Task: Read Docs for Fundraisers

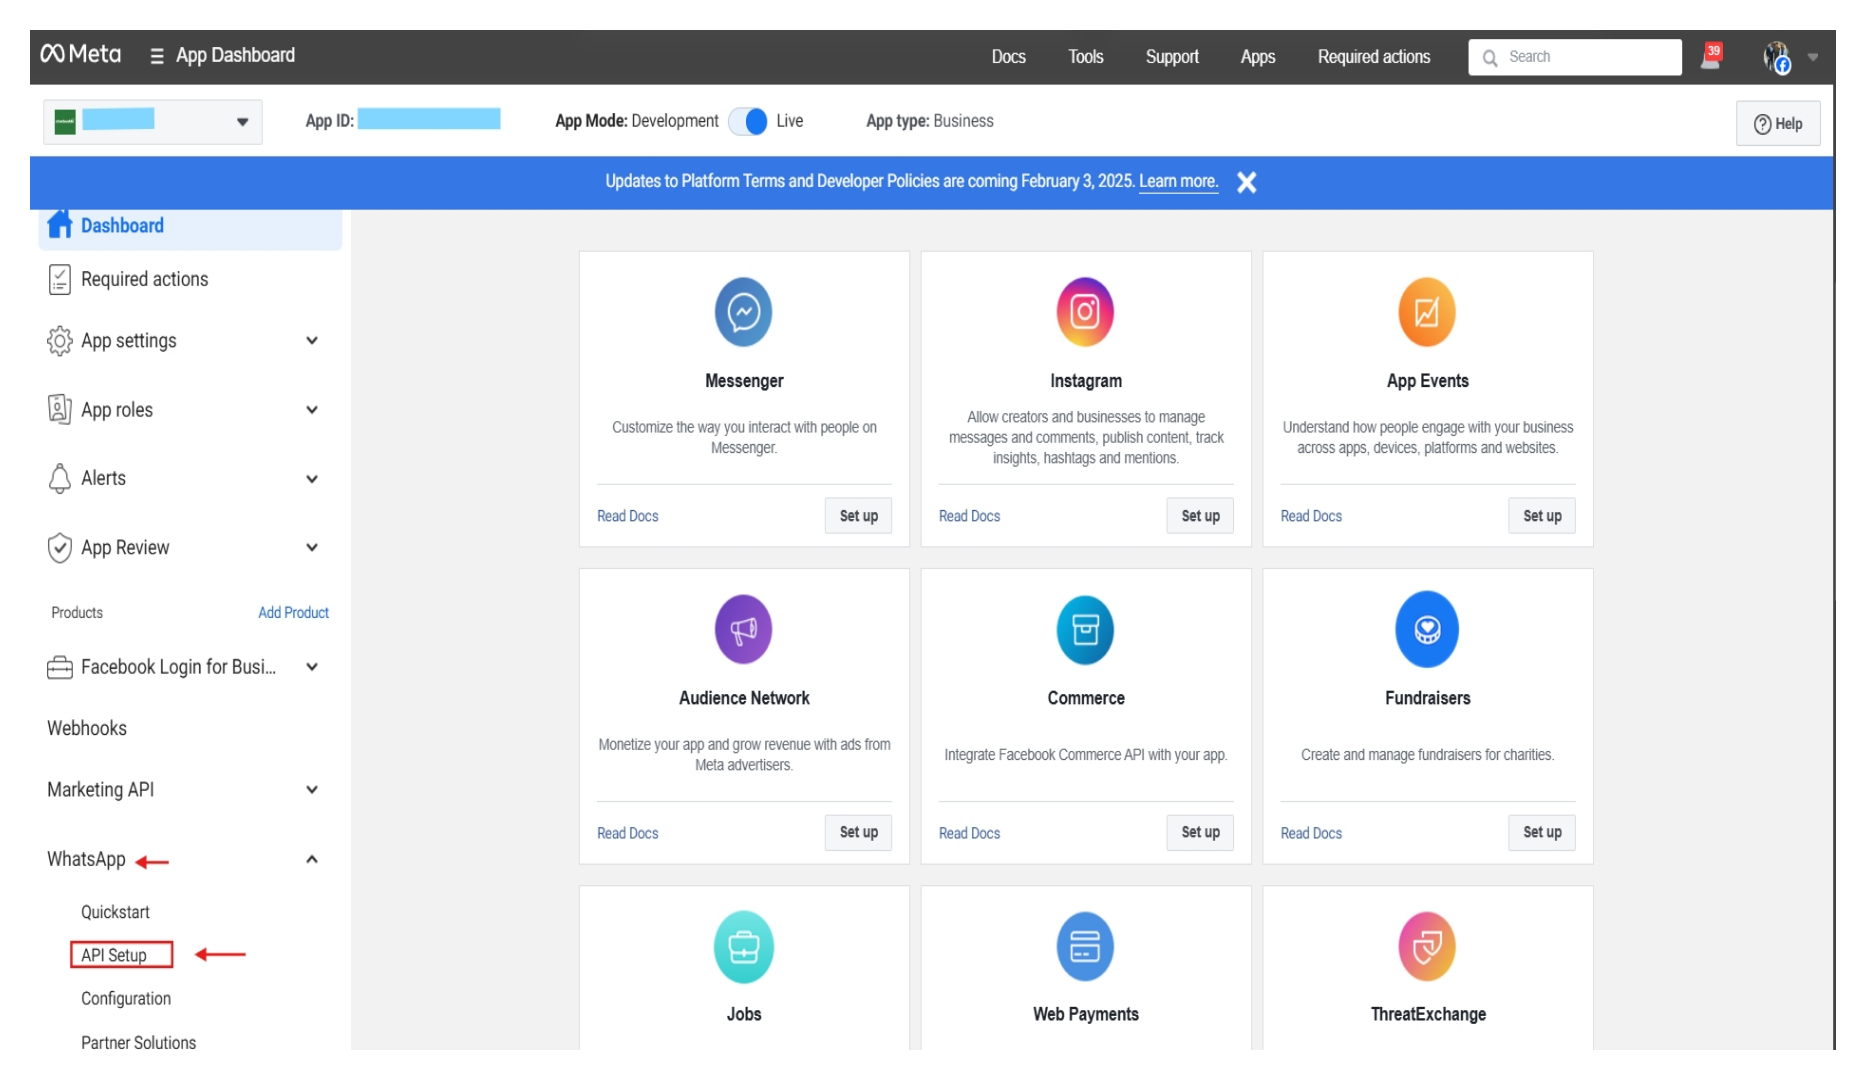Action: (1311, 833)
